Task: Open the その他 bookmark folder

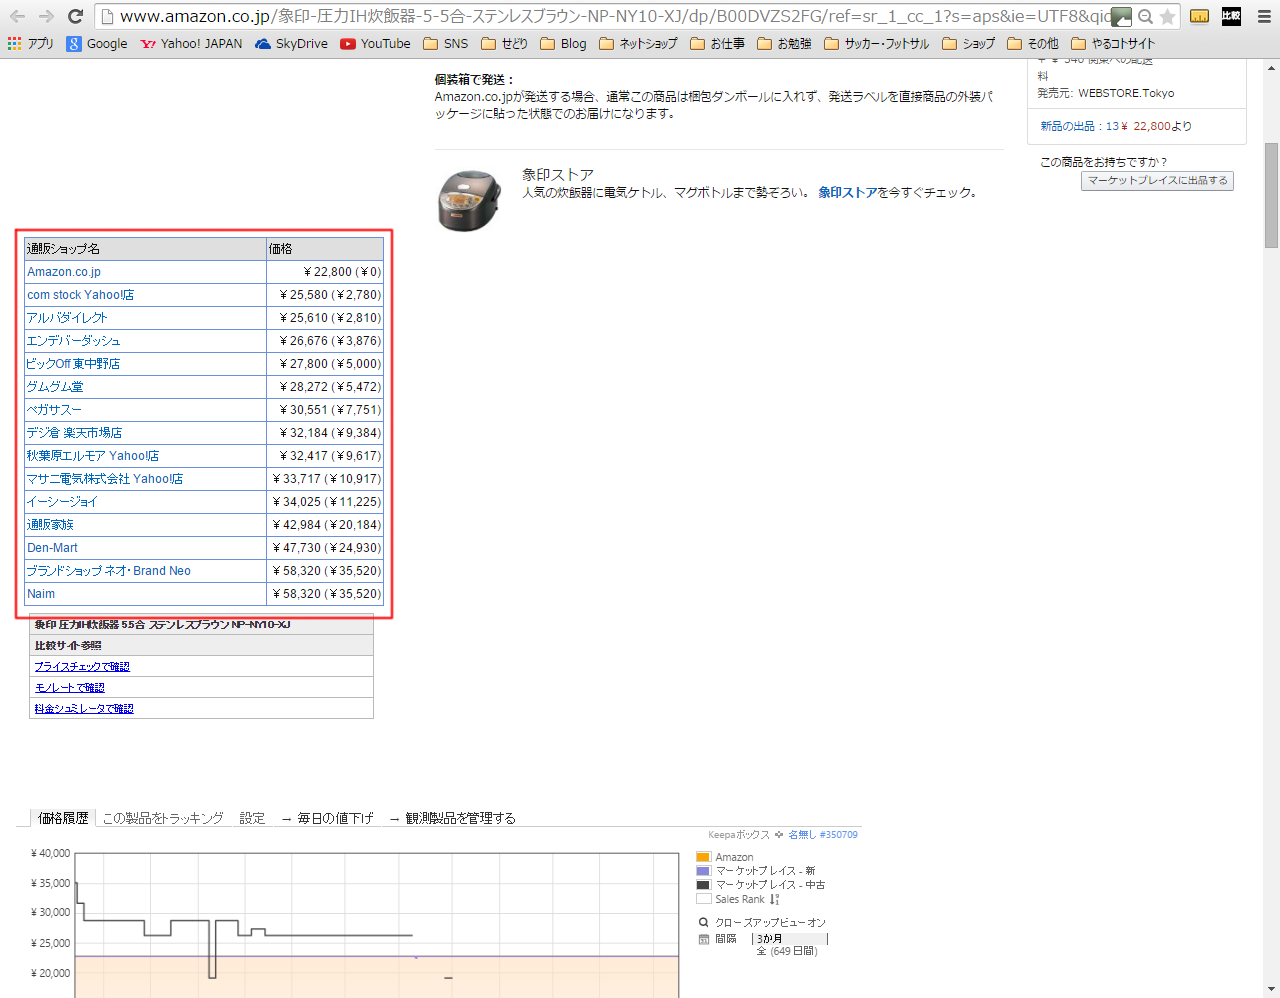Action: coord(1033,44)
